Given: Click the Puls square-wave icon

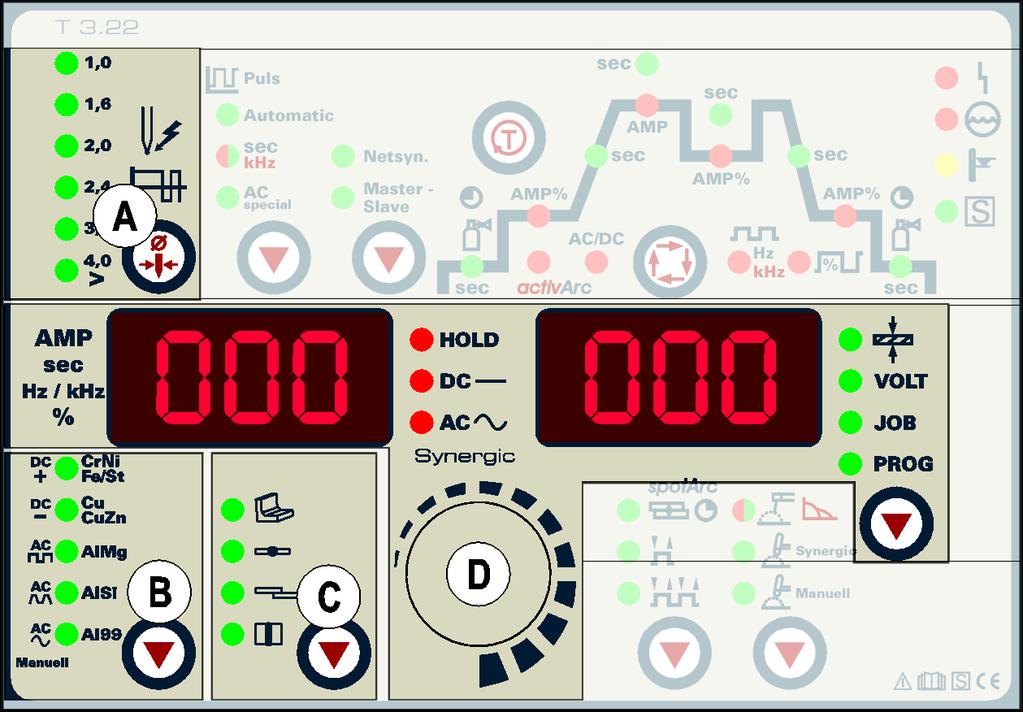Looking at the screenshot, I should pyautogui.click(x=221, y=80).
